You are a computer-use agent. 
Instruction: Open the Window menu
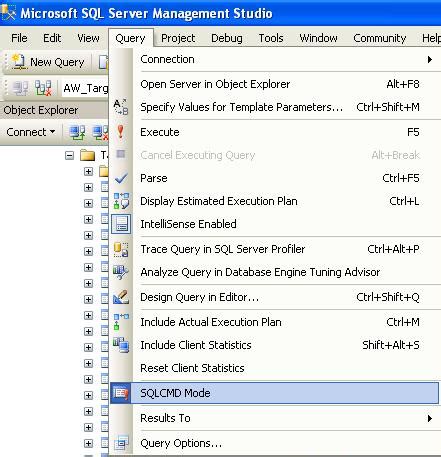click(318, 38)
